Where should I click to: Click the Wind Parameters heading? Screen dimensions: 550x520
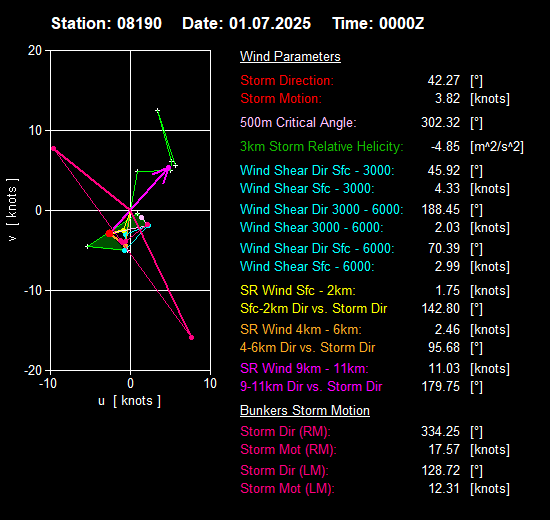pyautogui.click(x=290, y=56)
